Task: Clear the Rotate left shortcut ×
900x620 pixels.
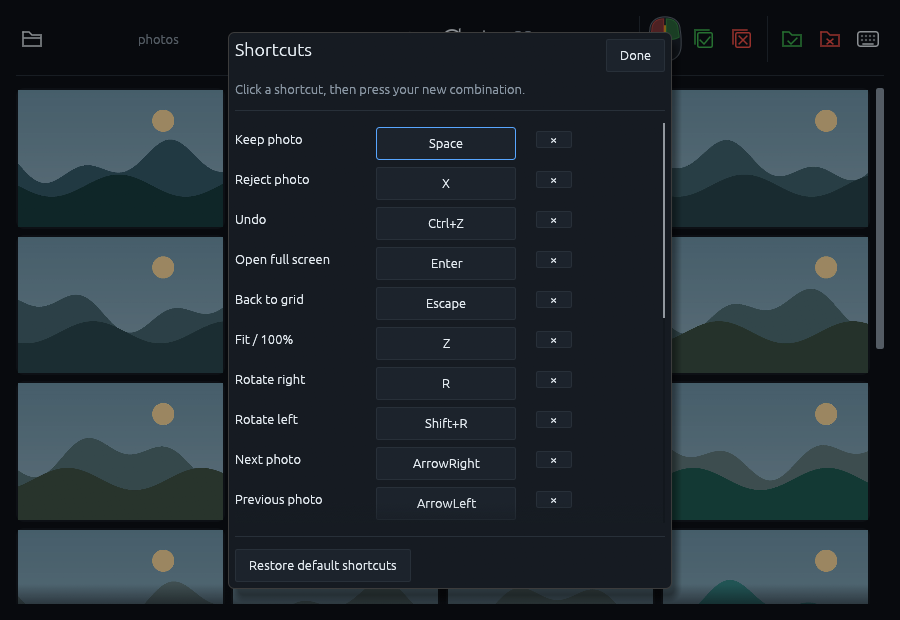Action: click(553, 420)
